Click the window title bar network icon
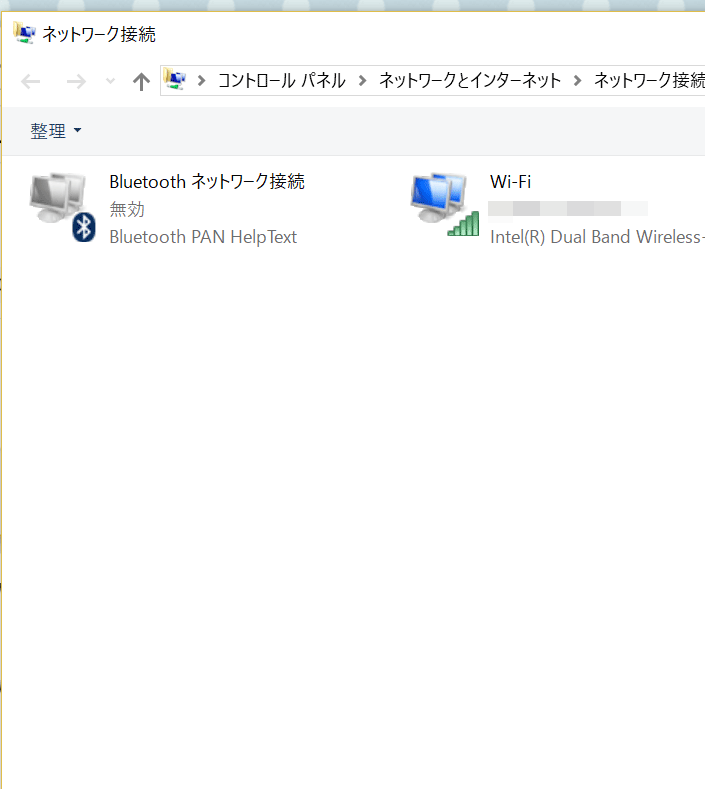This screenshot has height=789, width=705. [24, 33]
